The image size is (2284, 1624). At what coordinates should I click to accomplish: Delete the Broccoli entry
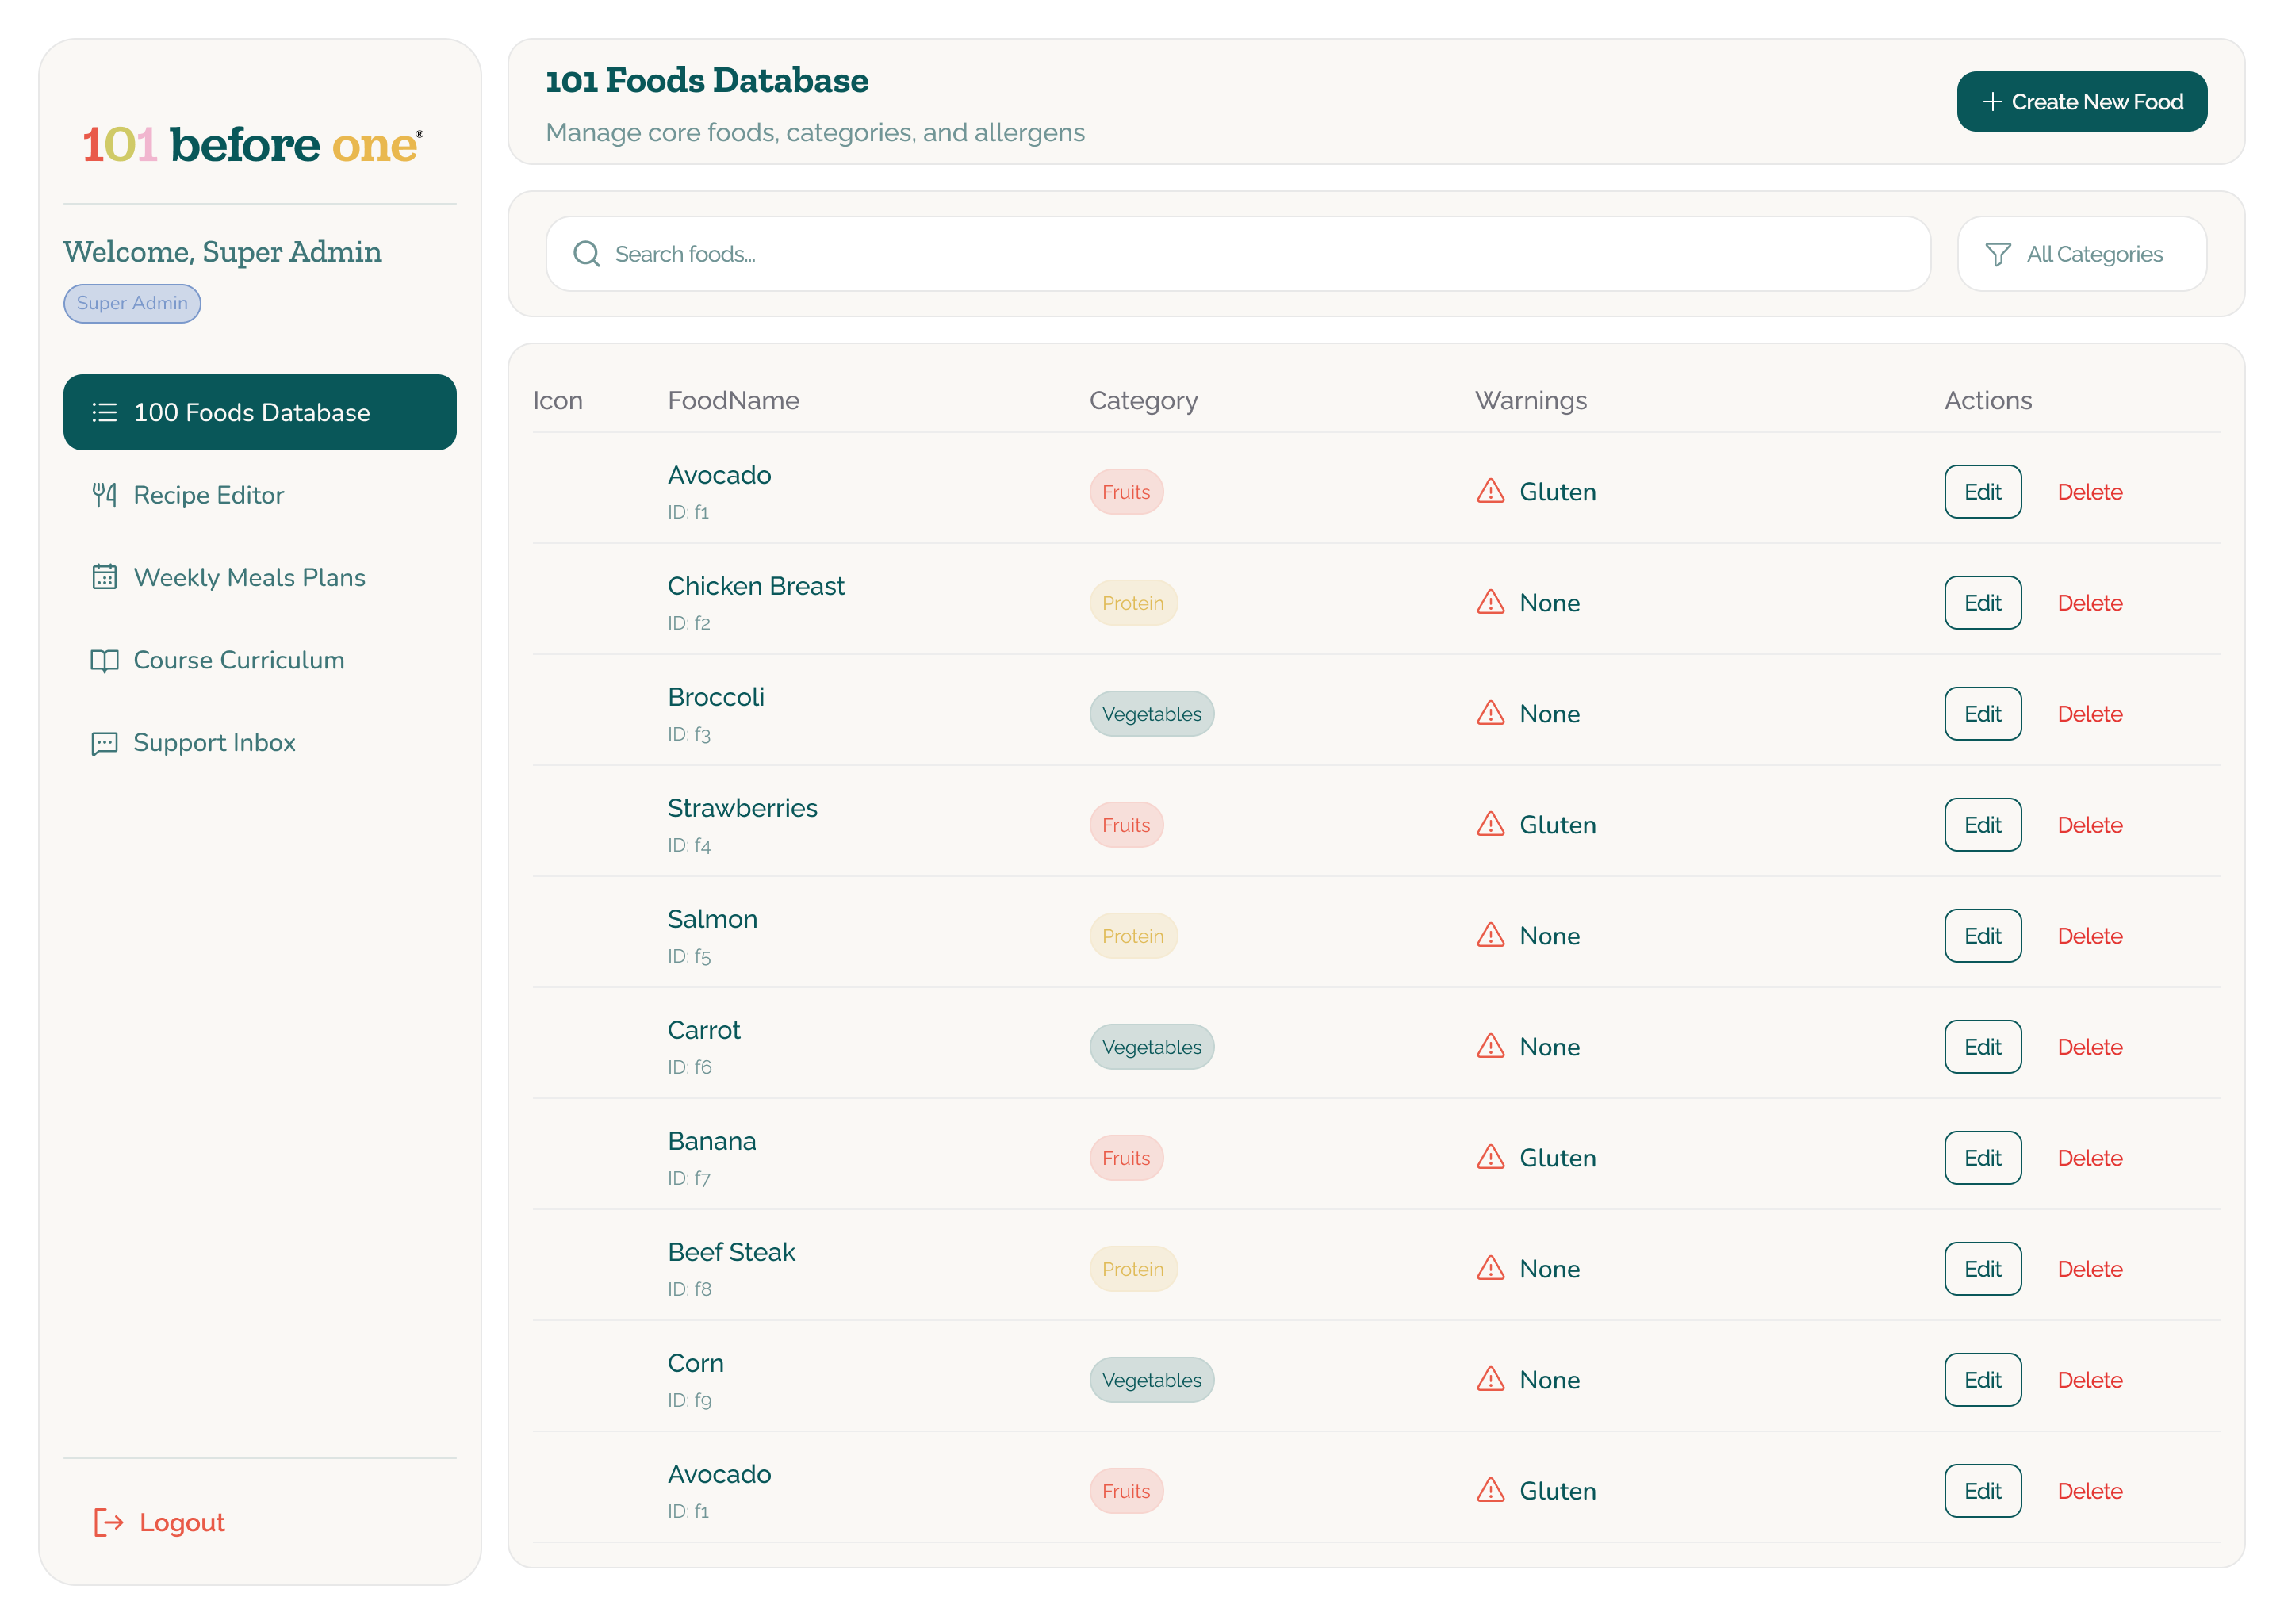click(x=2089, y=714)
